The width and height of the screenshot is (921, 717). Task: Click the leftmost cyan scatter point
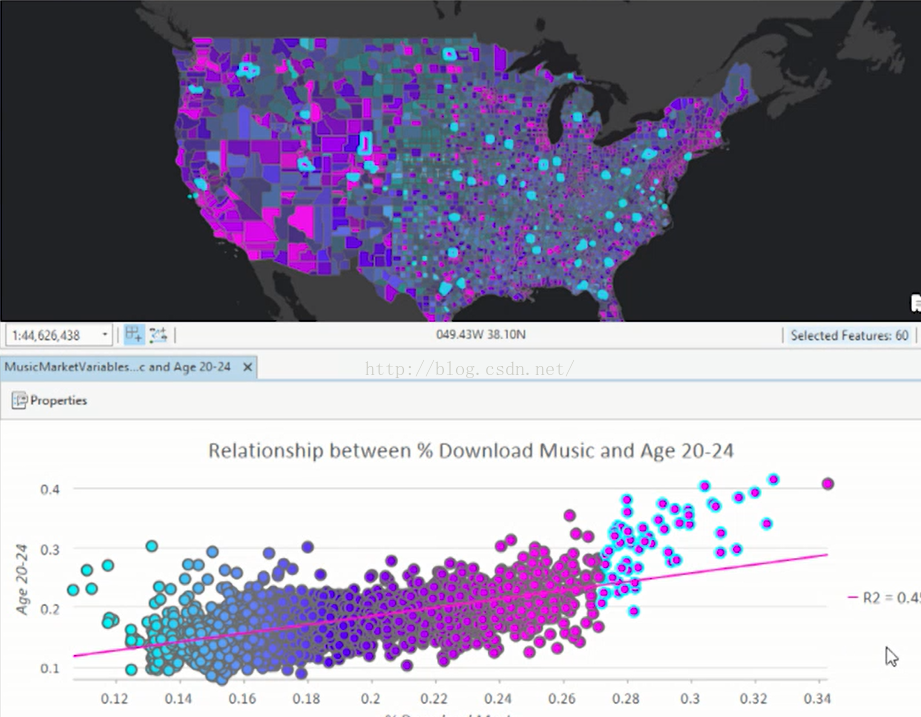(72, 590)
